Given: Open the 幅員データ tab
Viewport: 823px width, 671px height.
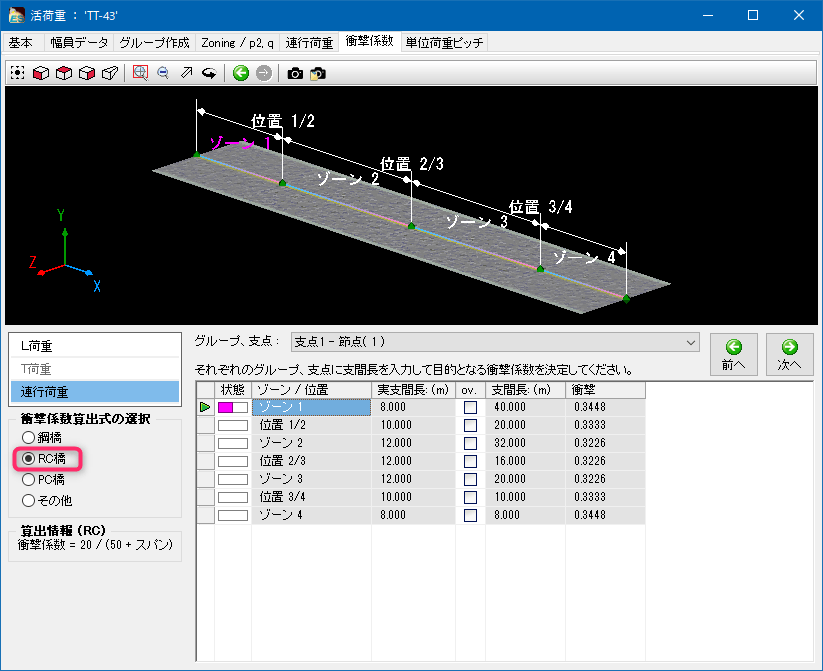Looking at the screenshot, I should [77, 43].
